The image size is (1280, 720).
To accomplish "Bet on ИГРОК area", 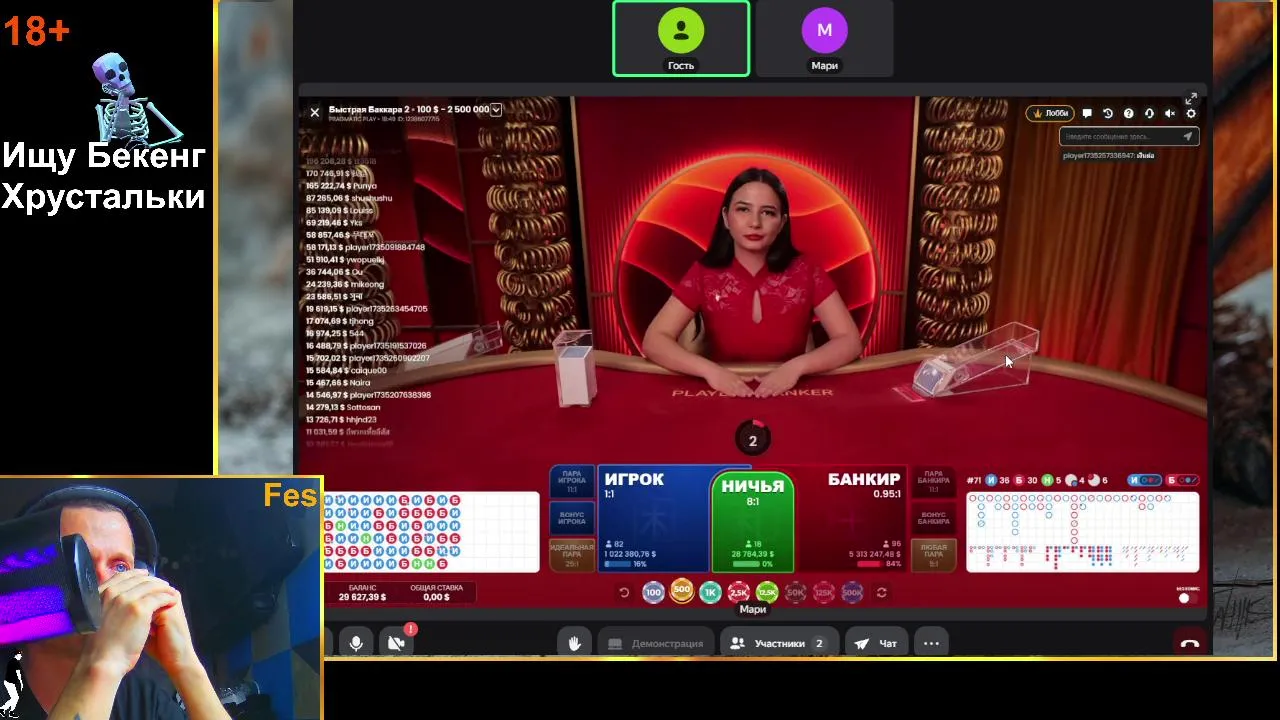I will [x=656, y=519].
